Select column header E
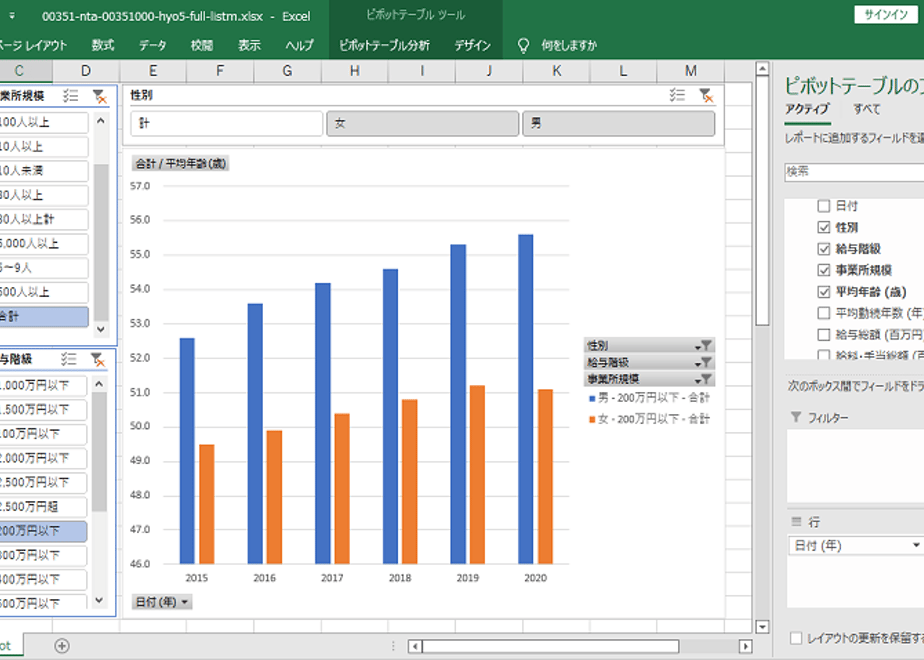Viewport: 924px width, 660px height. (x=153, y=71)
